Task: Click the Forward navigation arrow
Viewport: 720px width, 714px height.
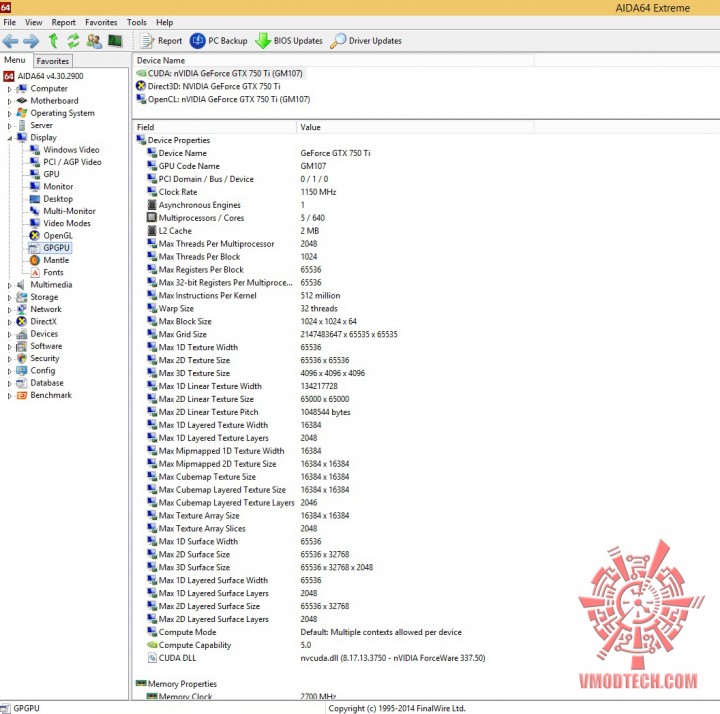Action: pos(31,41)
